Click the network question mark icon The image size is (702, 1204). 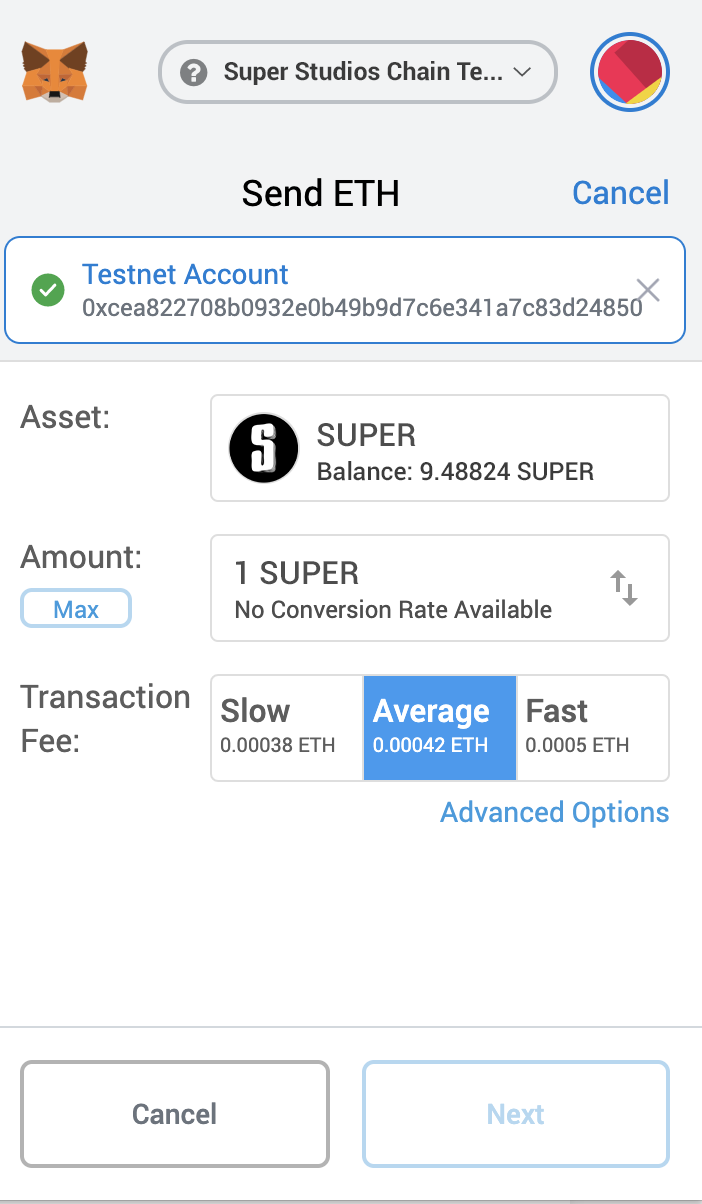point(194,72)
